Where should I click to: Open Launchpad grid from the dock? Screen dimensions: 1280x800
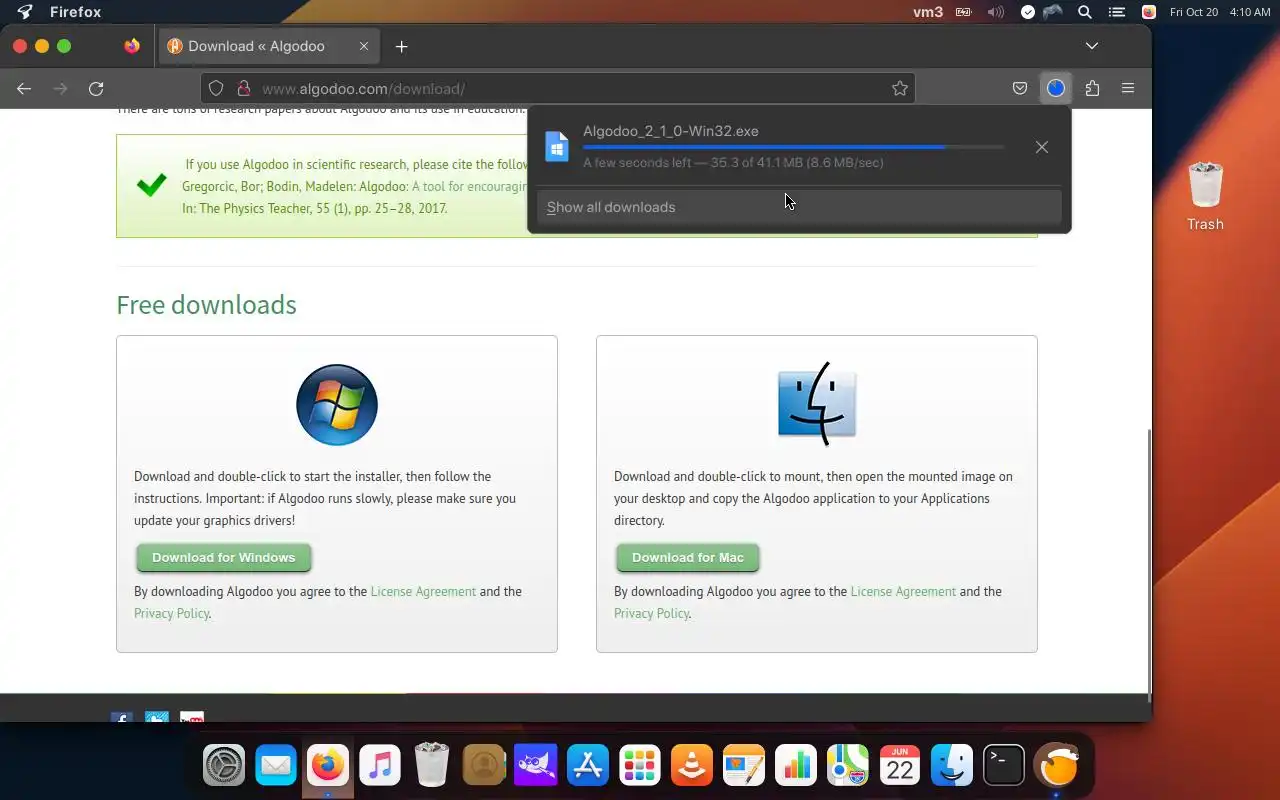[x=640, y=767]
